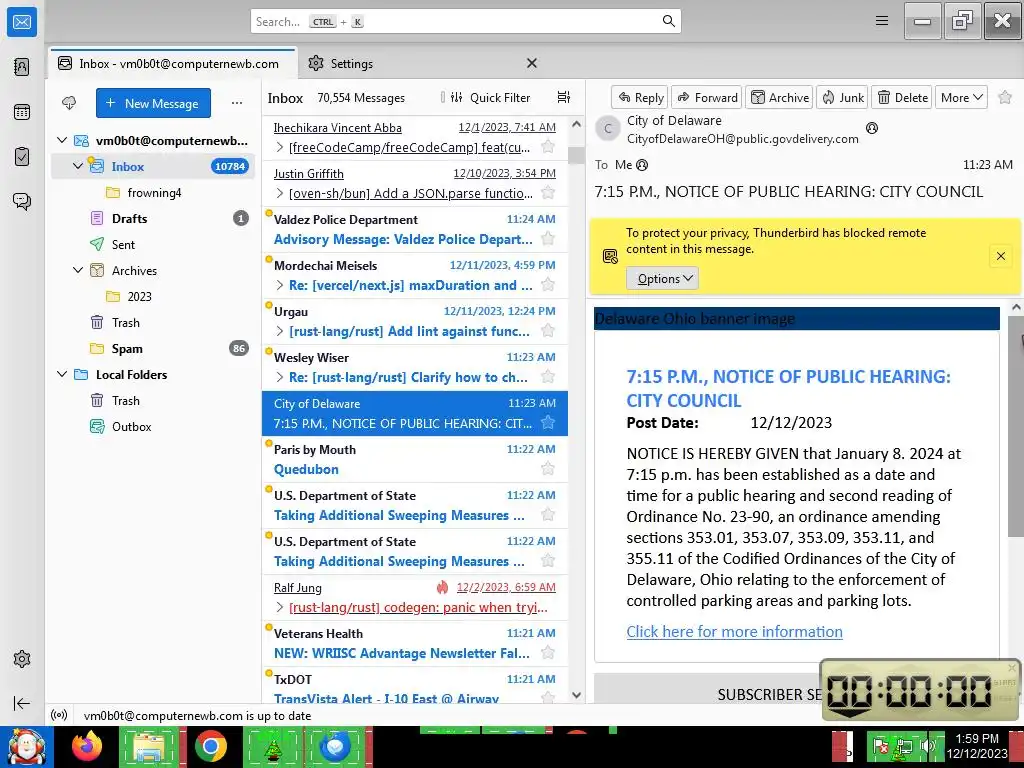
Task: Select the frowning4 subfolder
Action: click(153, 192)
